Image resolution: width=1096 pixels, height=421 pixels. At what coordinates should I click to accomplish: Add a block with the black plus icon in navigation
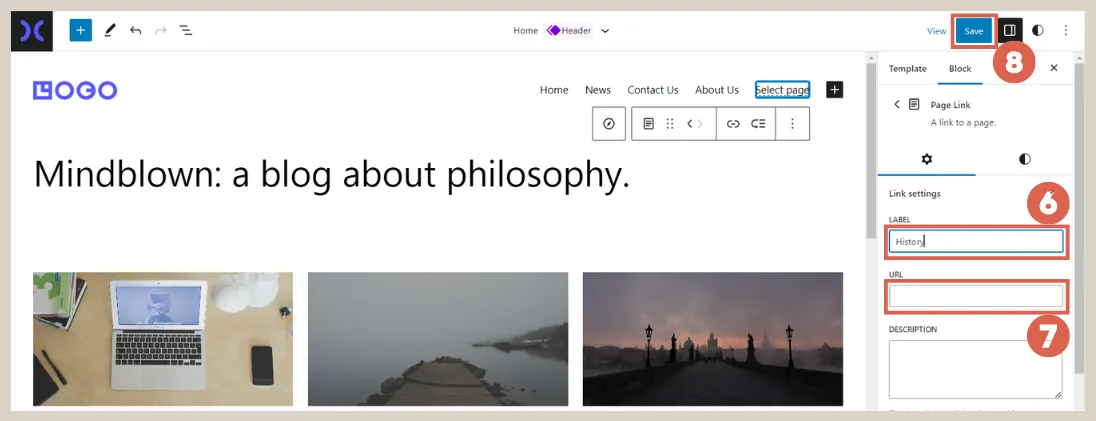click(x=835, y=90)
